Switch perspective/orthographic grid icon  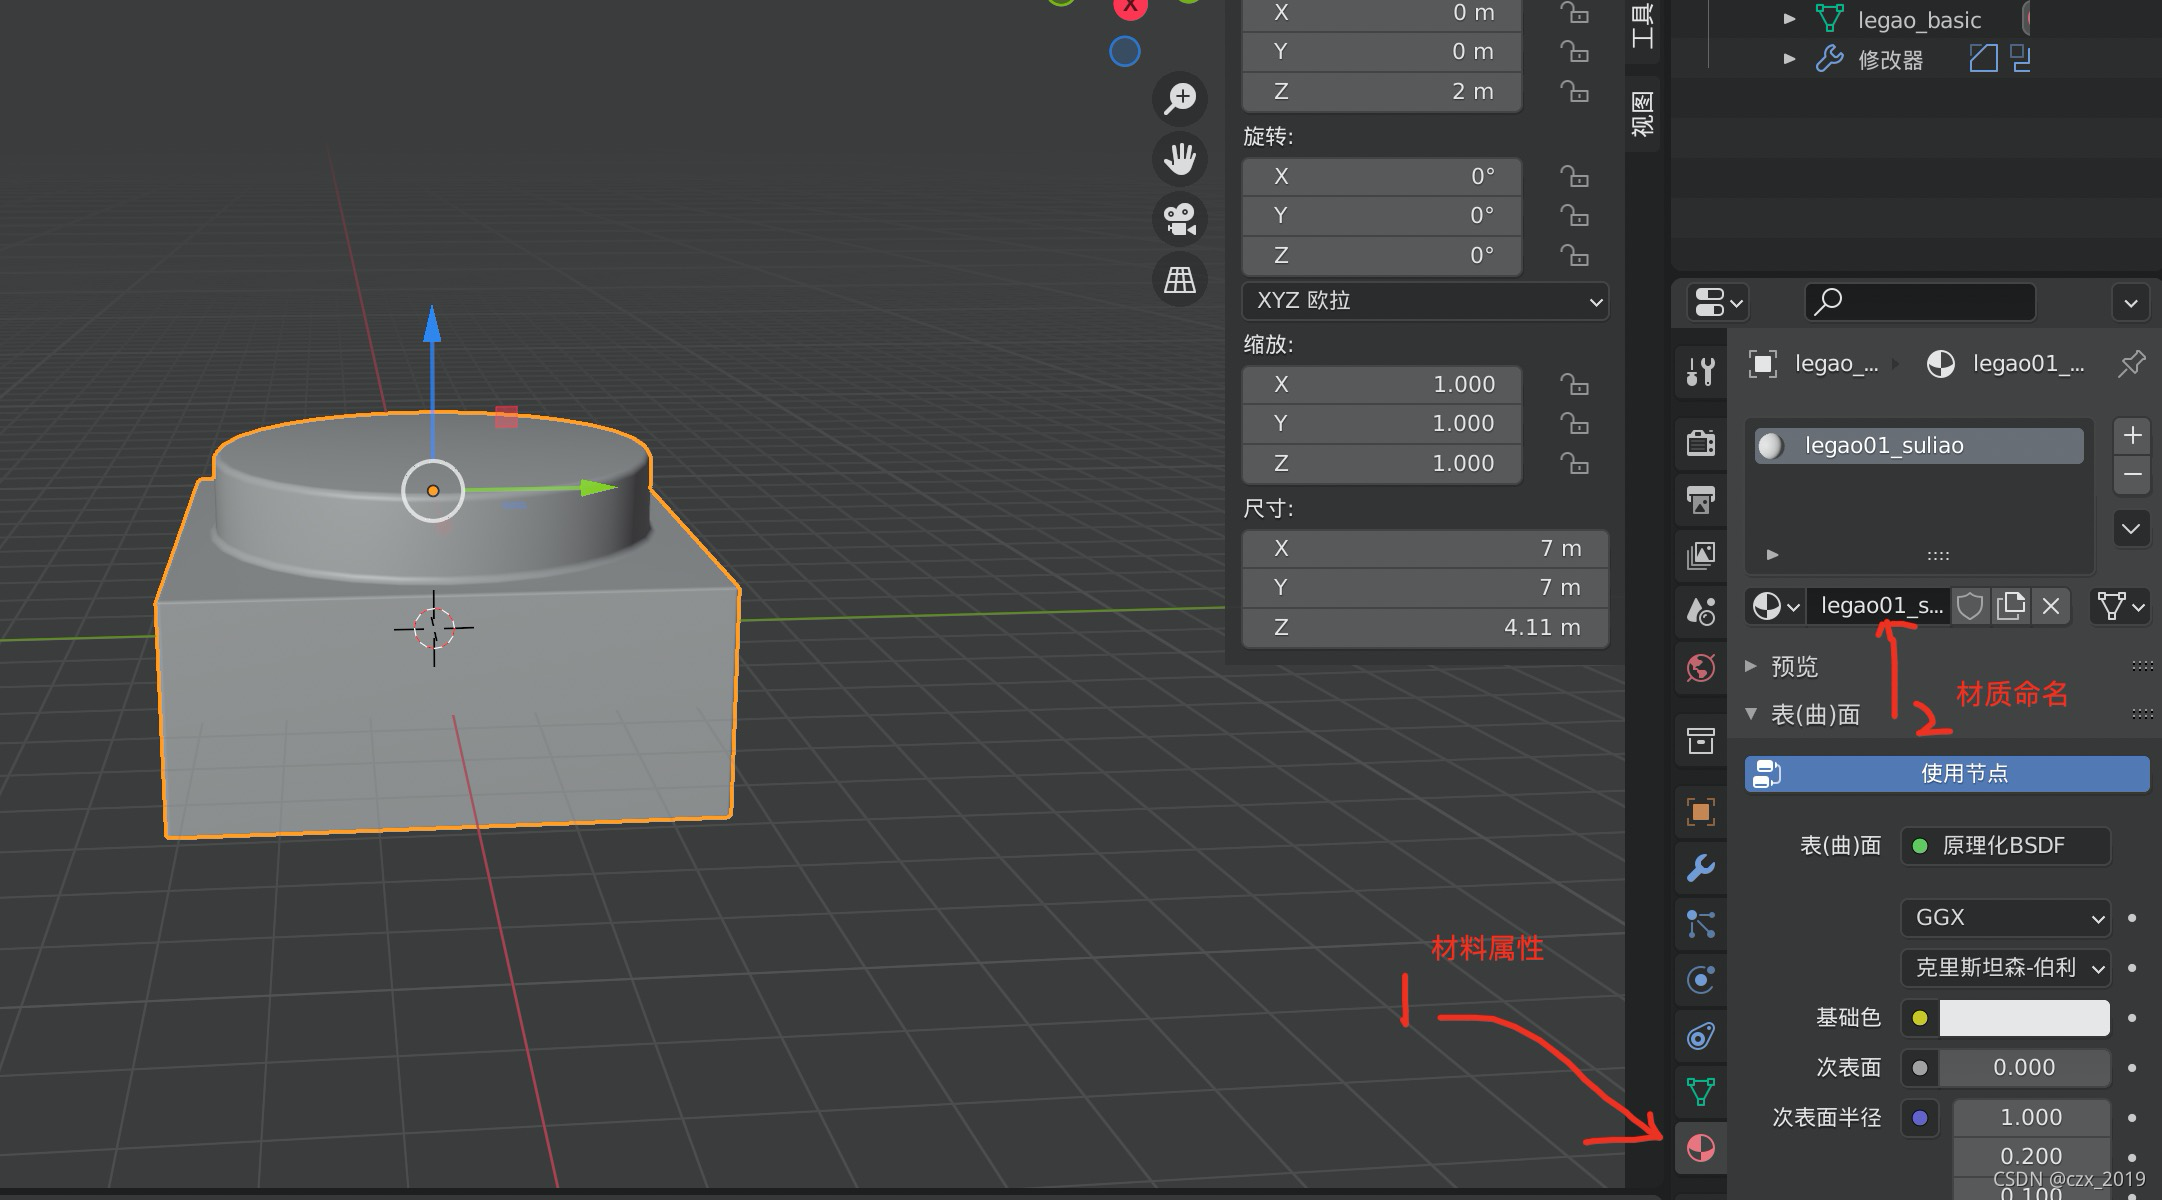pos(1180,280)
